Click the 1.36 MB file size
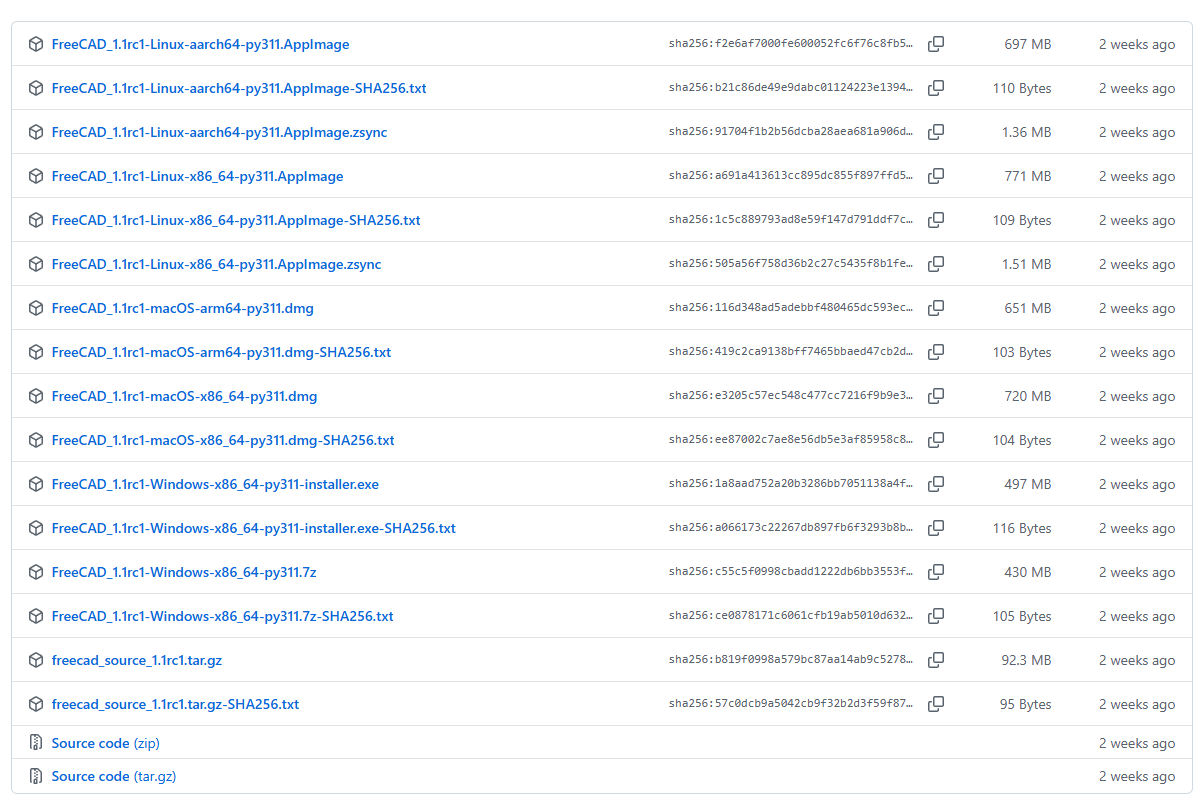This screenshot has height=803, width=1201. coord(1027,132)
